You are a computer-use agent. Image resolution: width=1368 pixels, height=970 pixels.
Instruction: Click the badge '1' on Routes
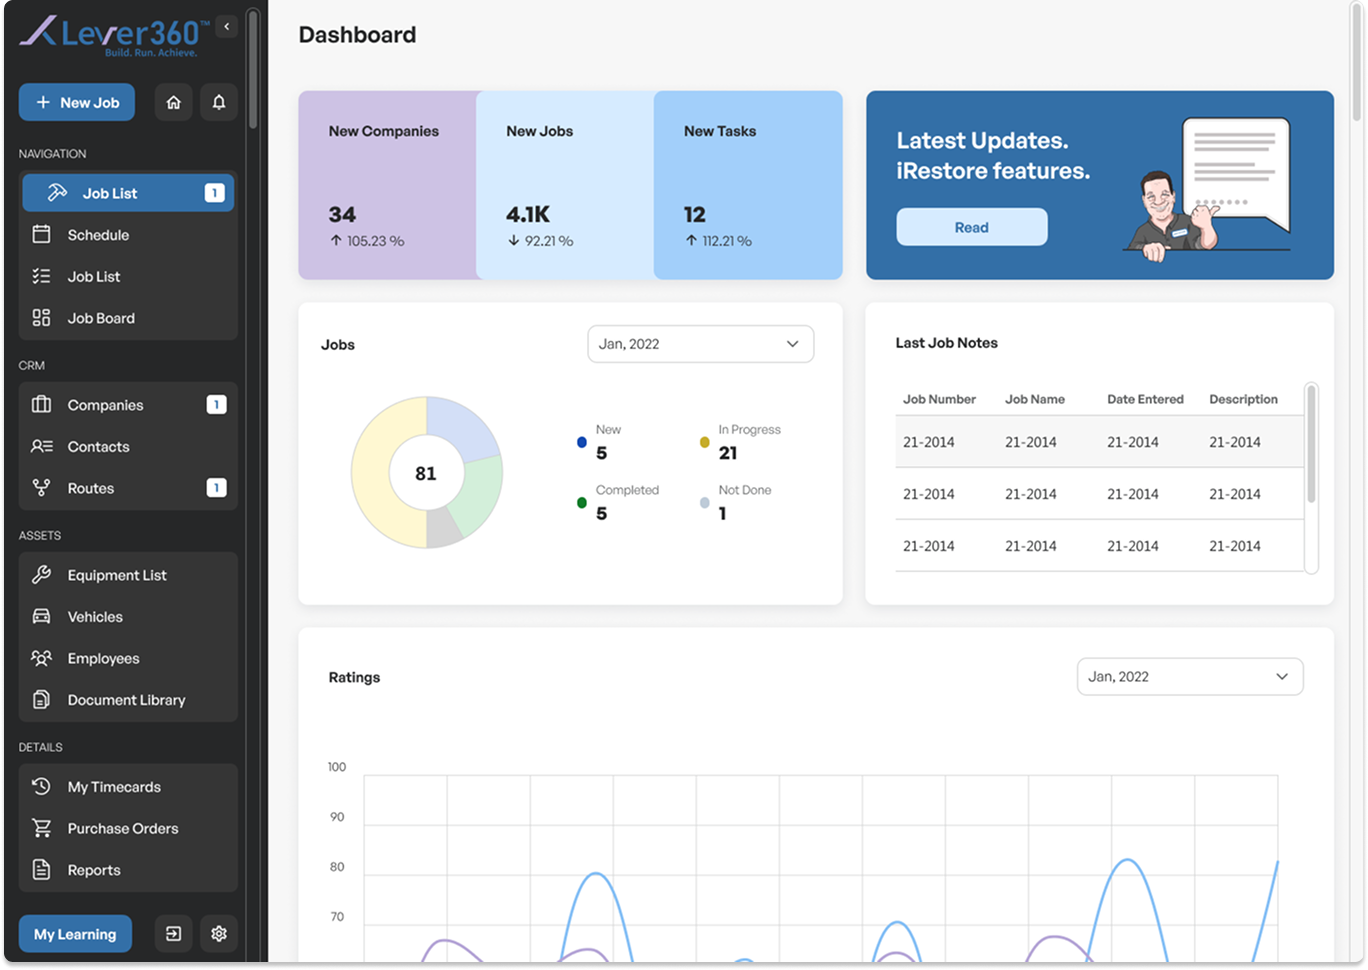[x=216, y=488]
